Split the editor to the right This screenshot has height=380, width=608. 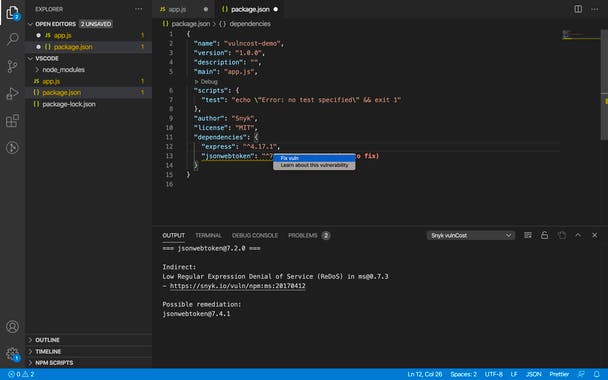[578, 9]
